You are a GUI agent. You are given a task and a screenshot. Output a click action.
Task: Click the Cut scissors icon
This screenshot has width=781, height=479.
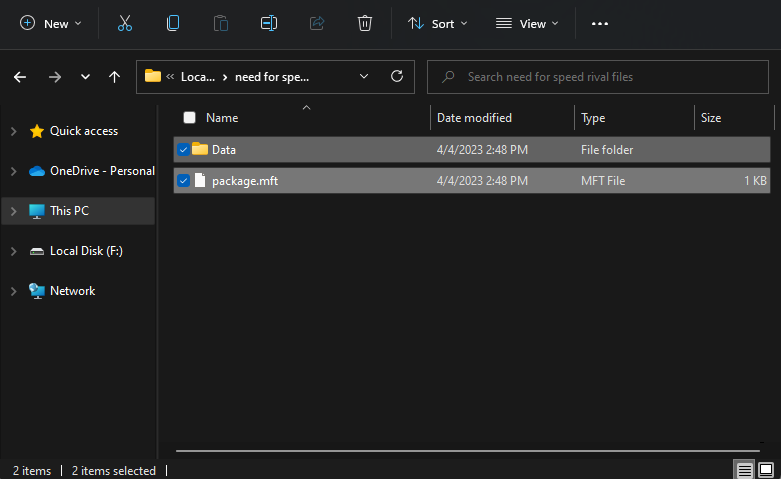coord(125,23)
